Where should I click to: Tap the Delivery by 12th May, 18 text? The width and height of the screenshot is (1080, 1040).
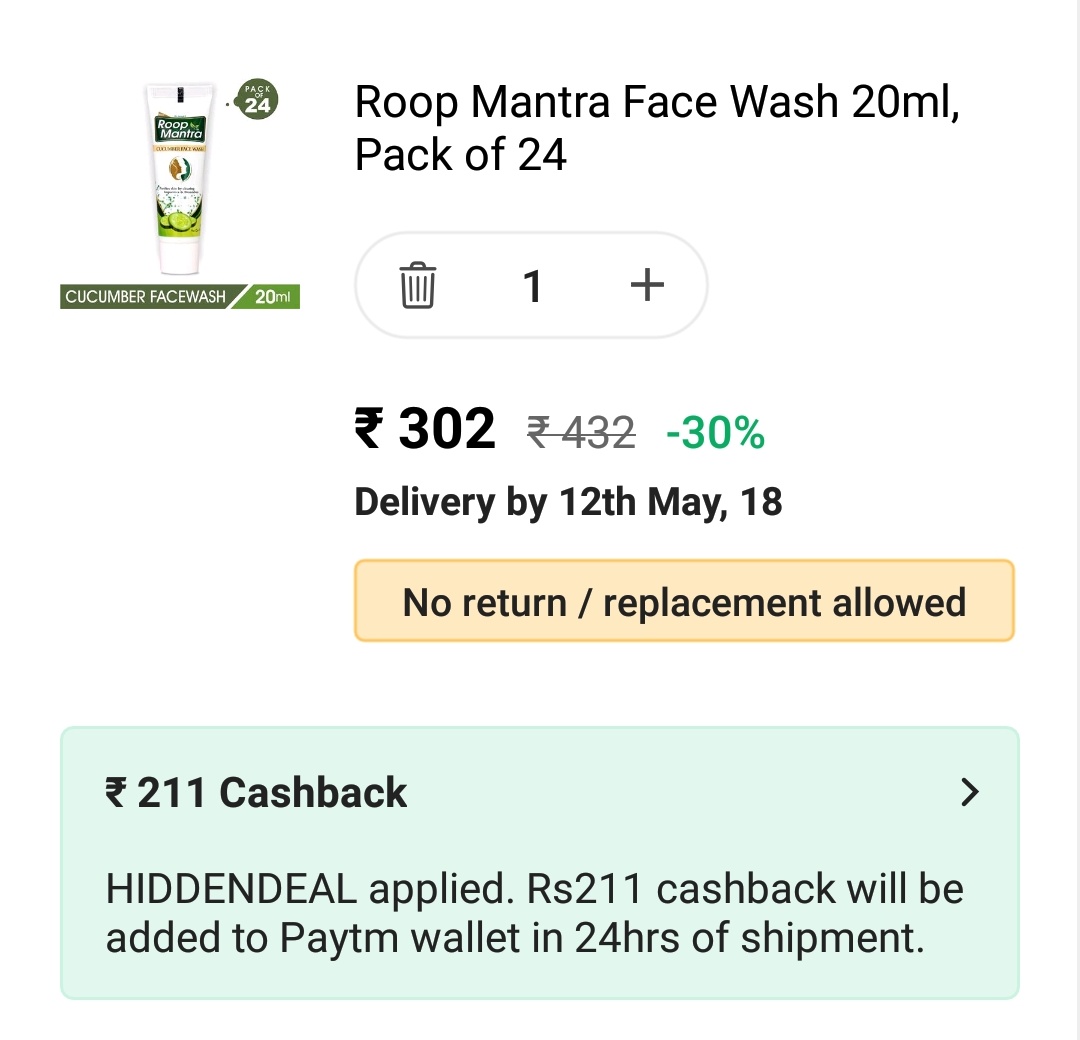coord(568,502)
